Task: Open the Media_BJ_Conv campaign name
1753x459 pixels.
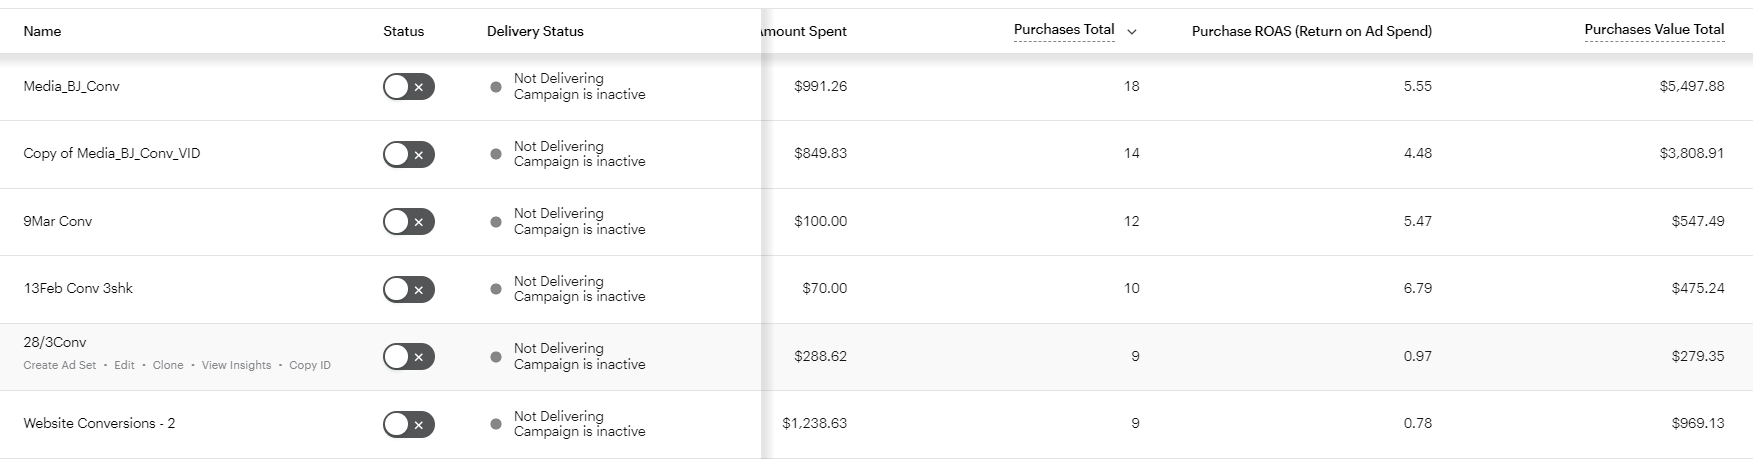Action: pyautogui.click(x=71, y=86)
